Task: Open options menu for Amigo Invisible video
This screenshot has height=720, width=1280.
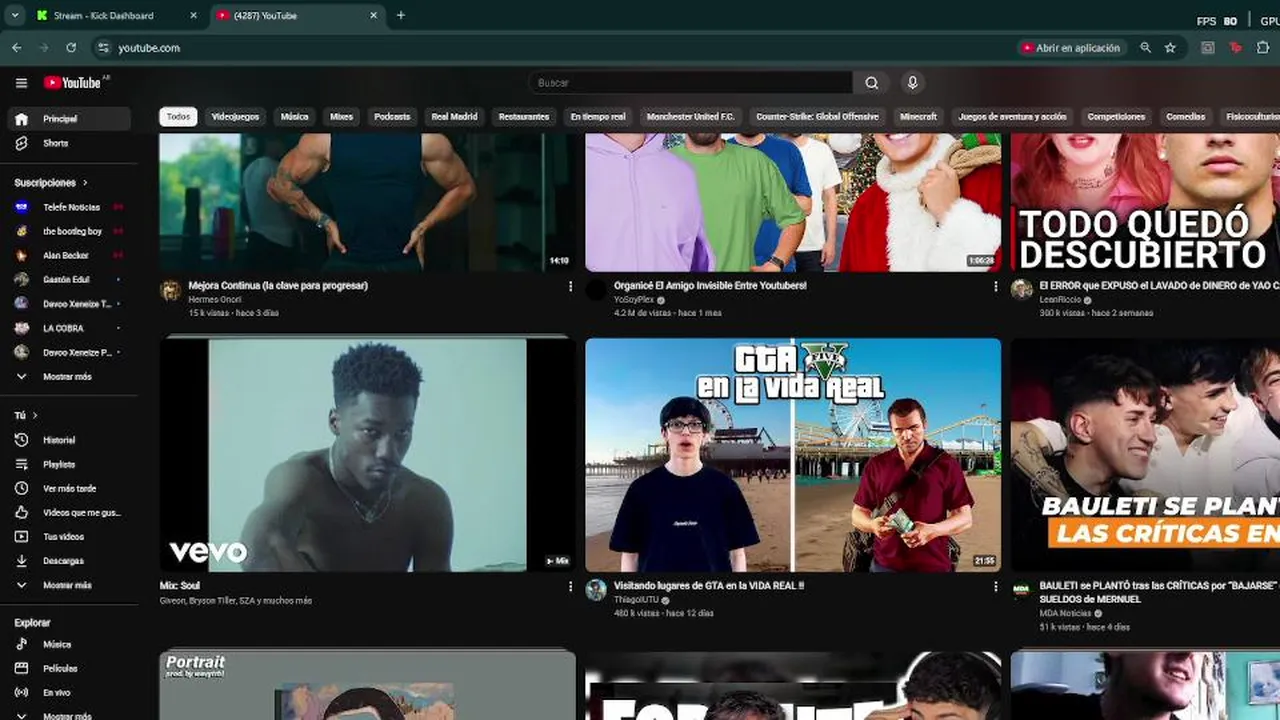Action: click(x=995, y=286)
